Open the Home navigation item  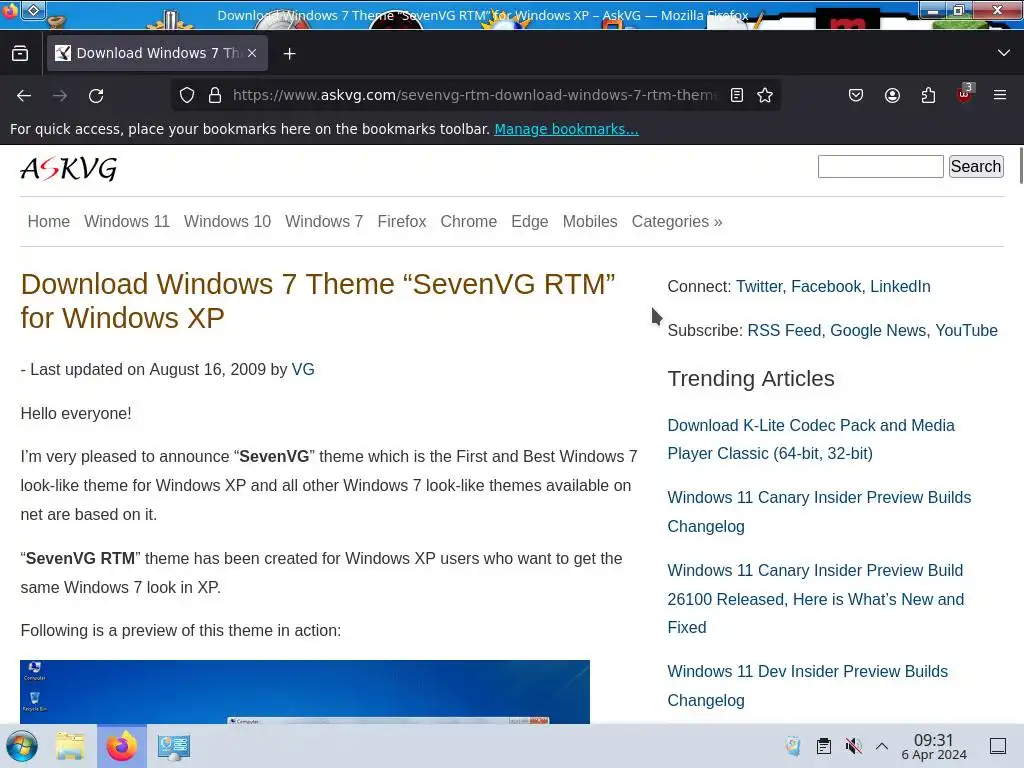[48, 221]
